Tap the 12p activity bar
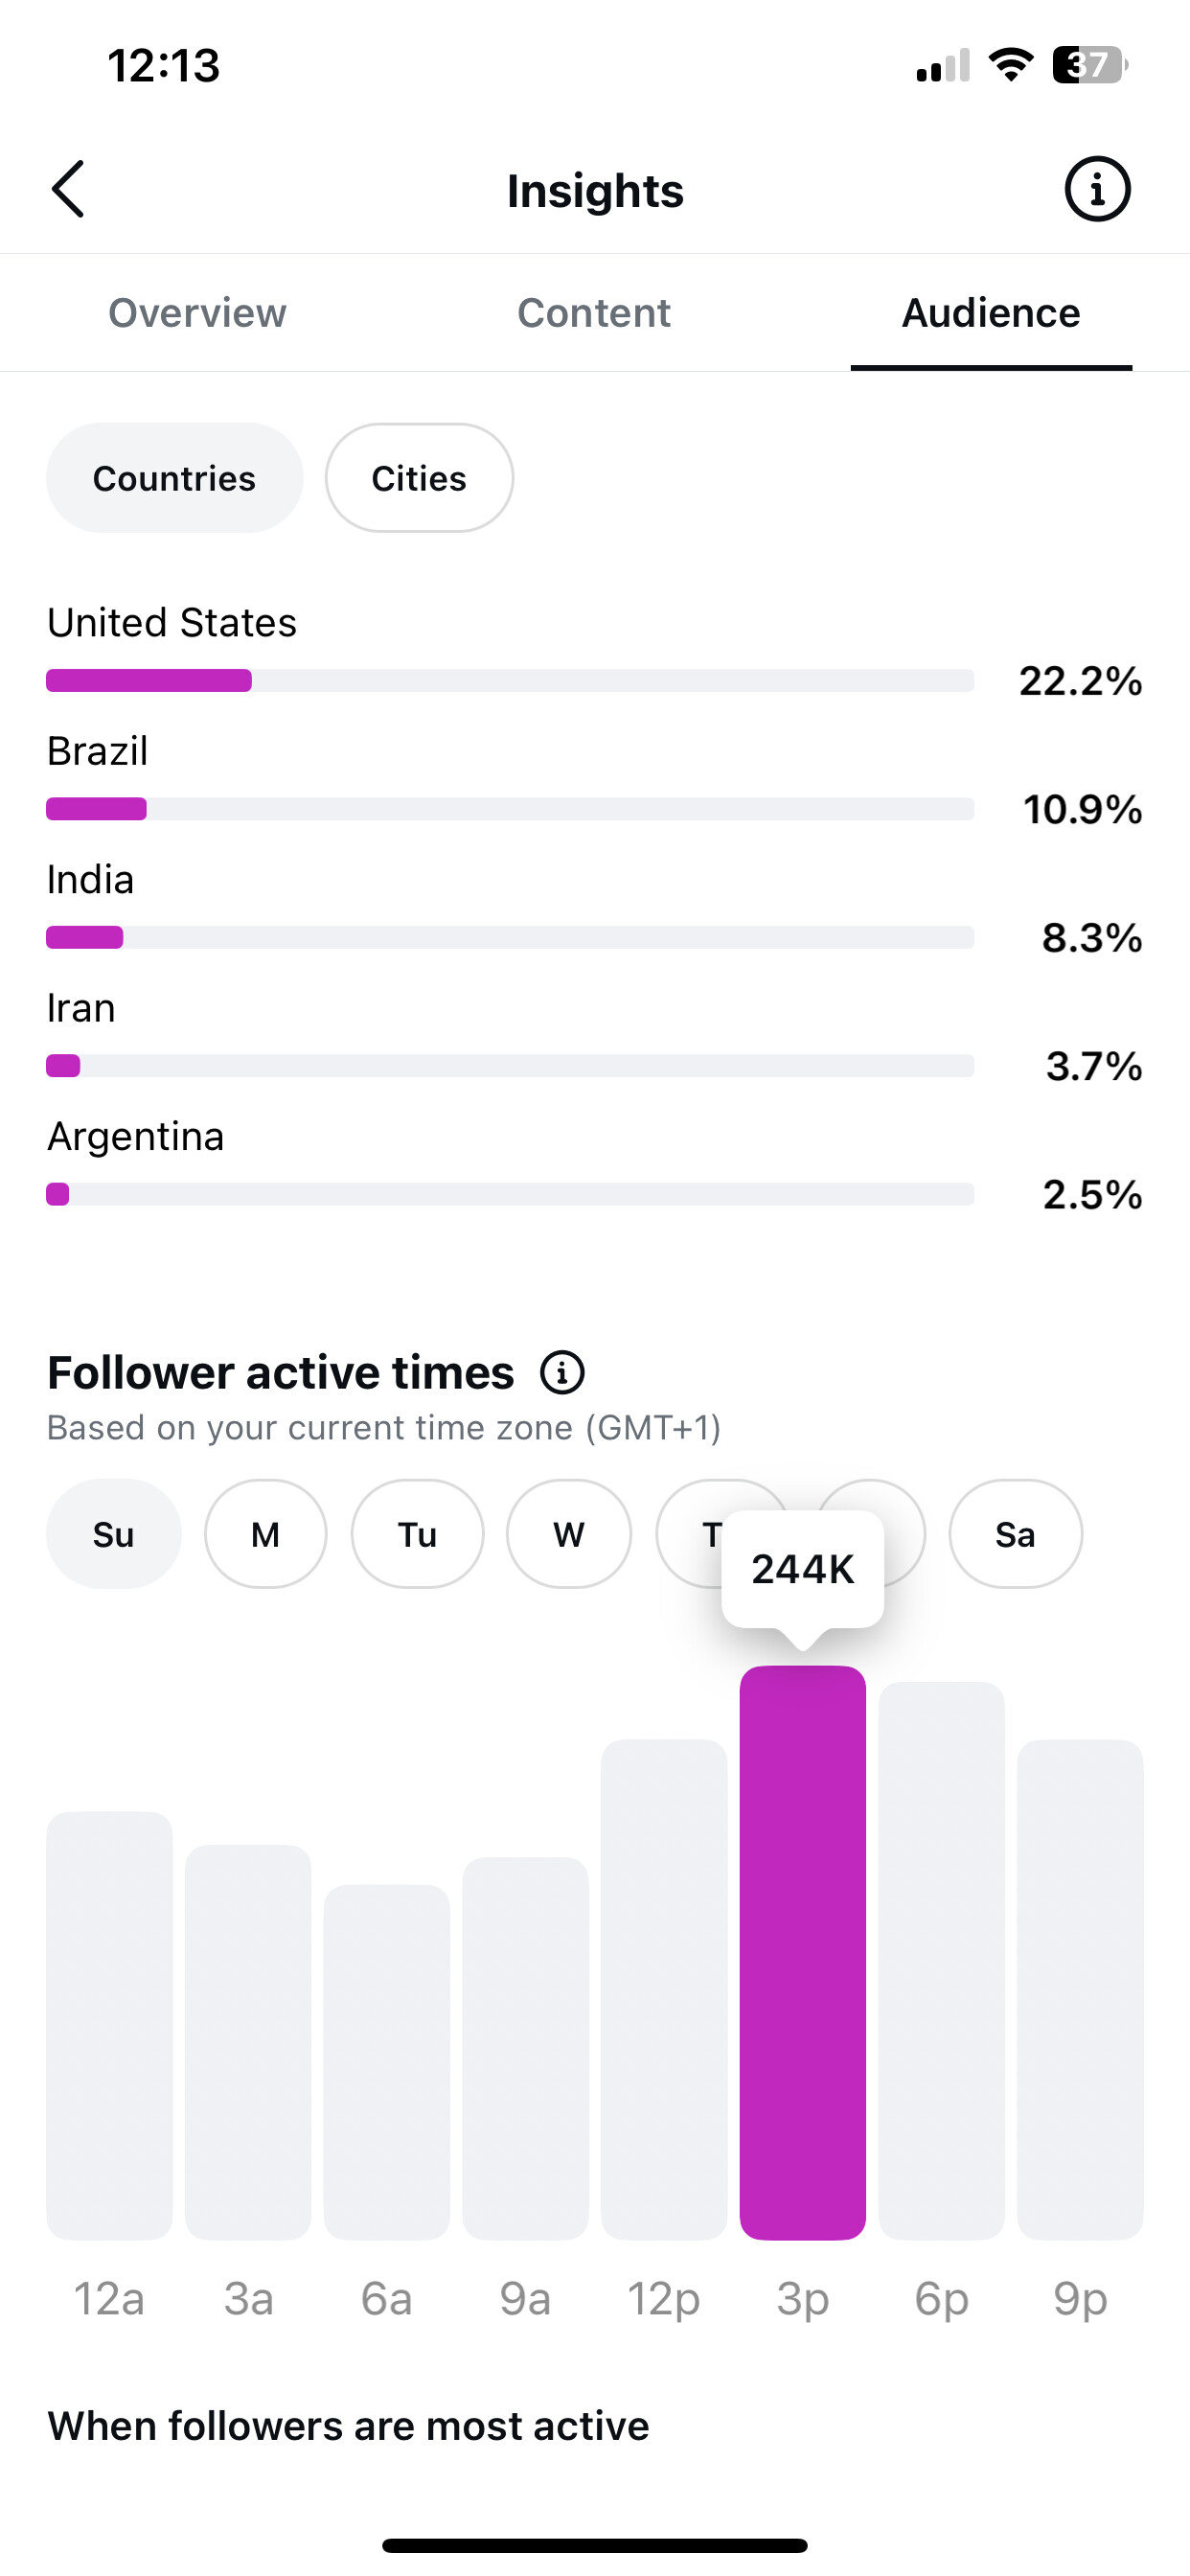 pyautogui.click(x=664, y=1989)
